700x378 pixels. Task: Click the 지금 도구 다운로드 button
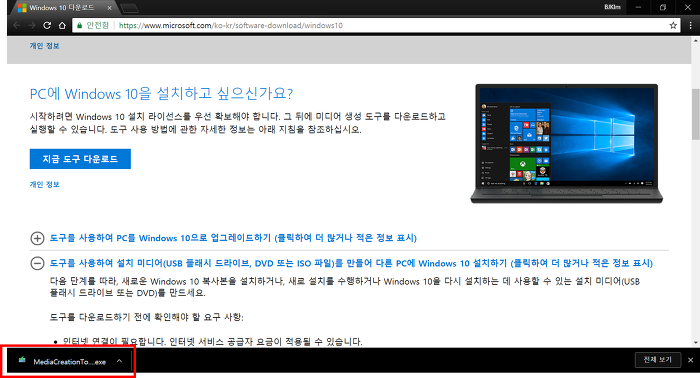pyautogui.click(x=80, y=159)
